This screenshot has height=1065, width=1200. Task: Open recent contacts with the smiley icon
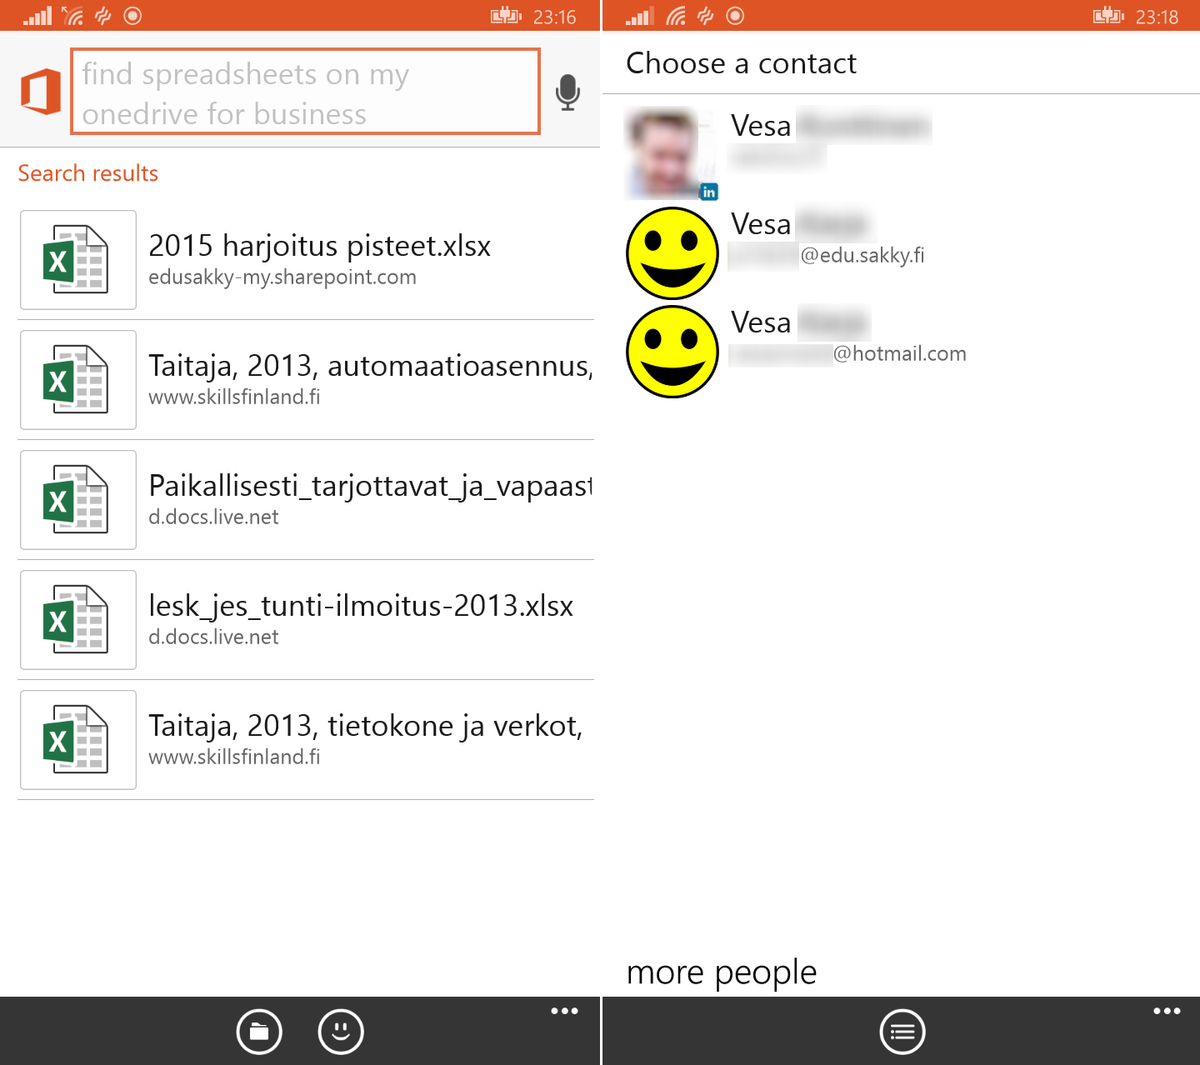pos(341,1031)
